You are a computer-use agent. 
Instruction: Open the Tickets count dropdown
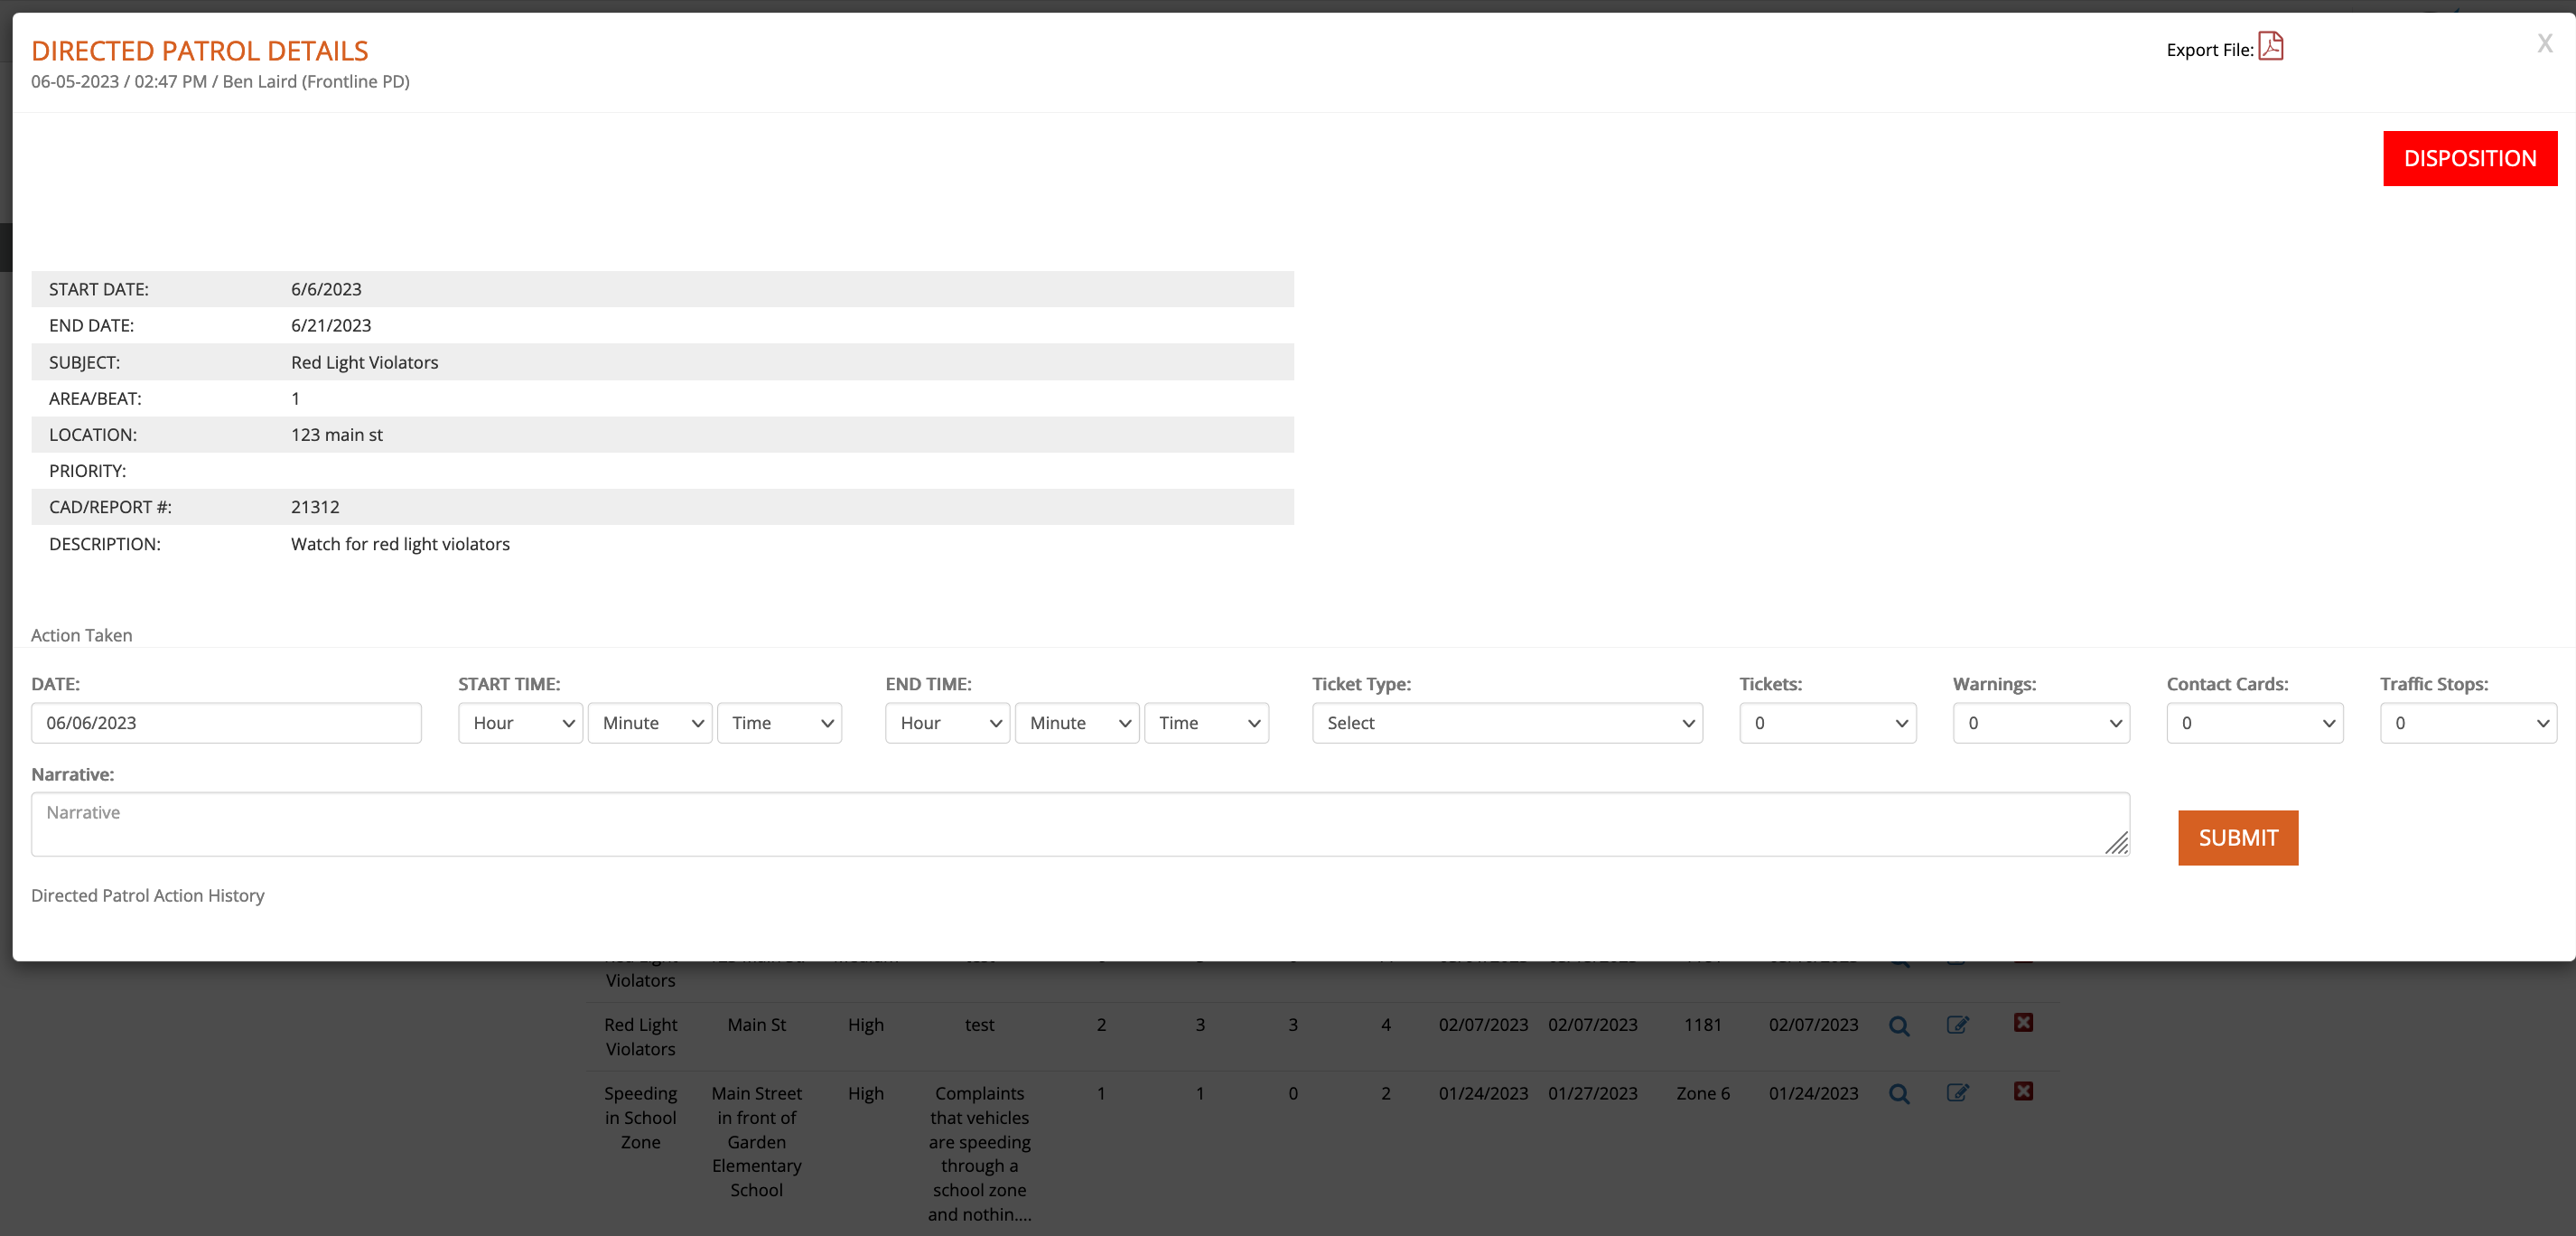[1827, 723]
